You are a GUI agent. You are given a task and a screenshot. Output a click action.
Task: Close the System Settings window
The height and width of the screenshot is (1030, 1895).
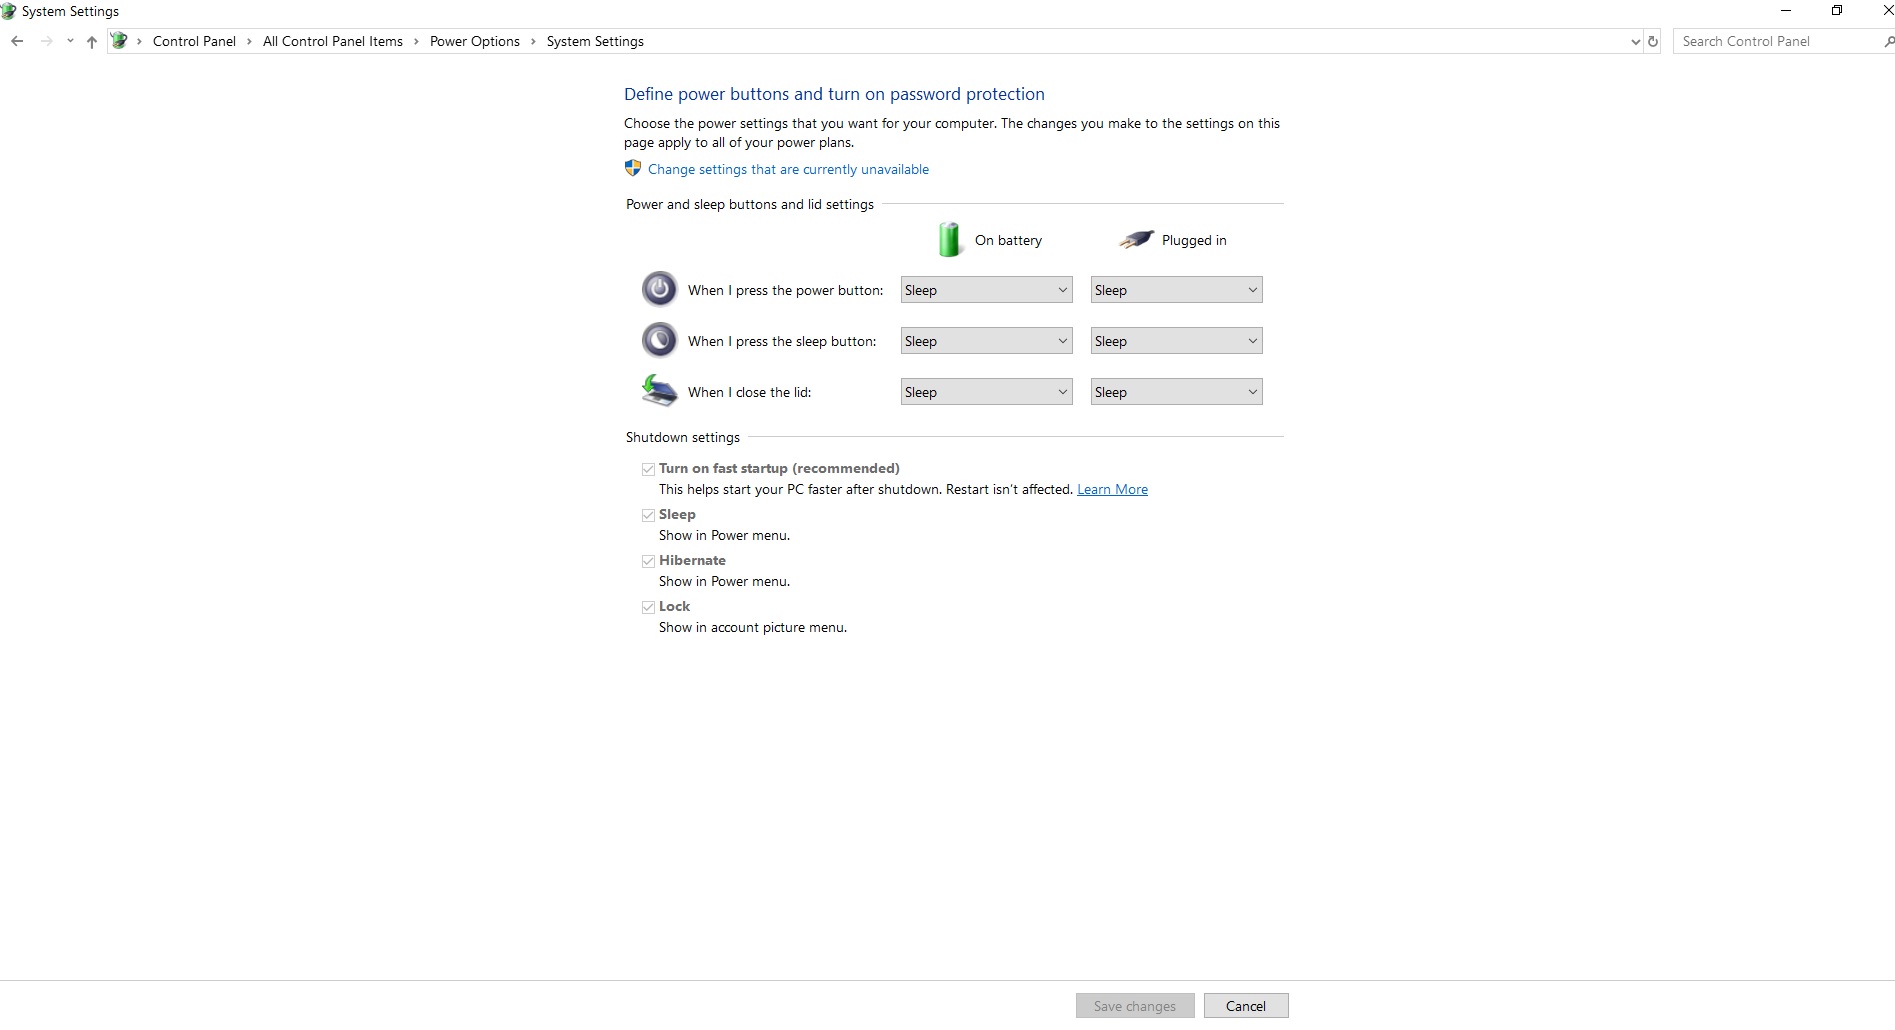click(1886, 11)
